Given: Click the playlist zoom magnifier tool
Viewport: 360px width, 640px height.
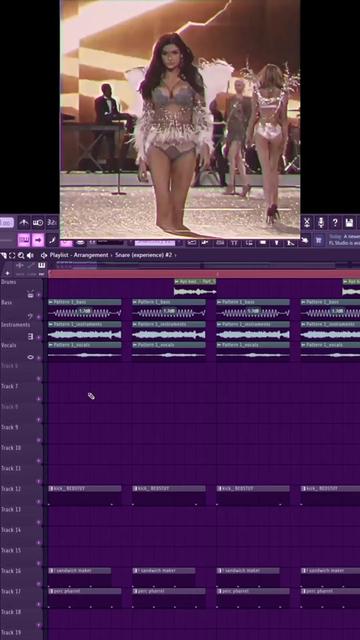Looking at the screenshot, I should 21,256.
